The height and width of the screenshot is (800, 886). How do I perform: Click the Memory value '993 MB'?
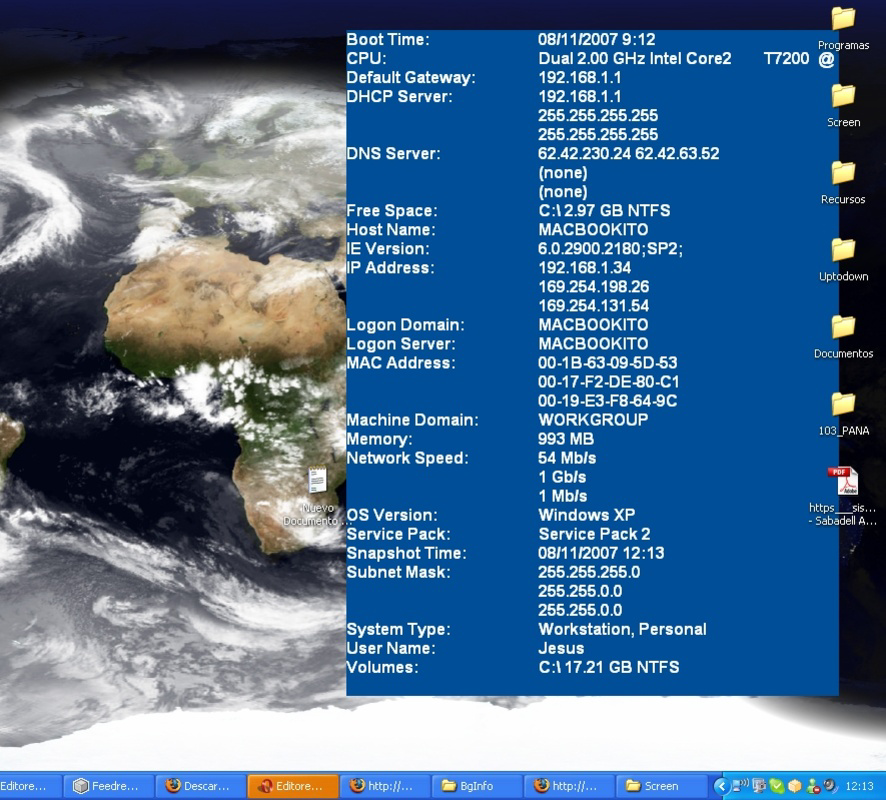pyautogui.click(x=566, y=439)
